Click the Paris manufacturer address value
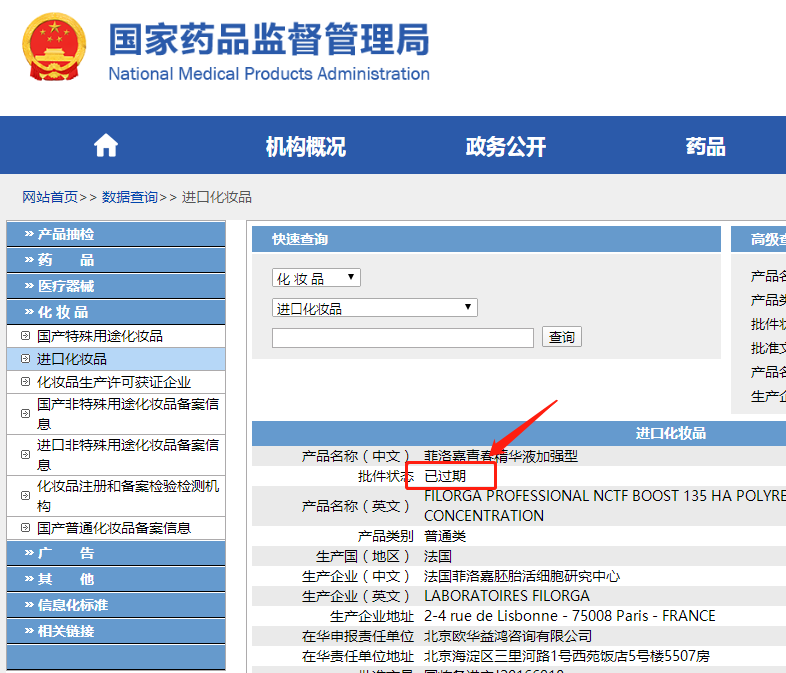This screenshot has height=673, width=786. click(570, 616)
